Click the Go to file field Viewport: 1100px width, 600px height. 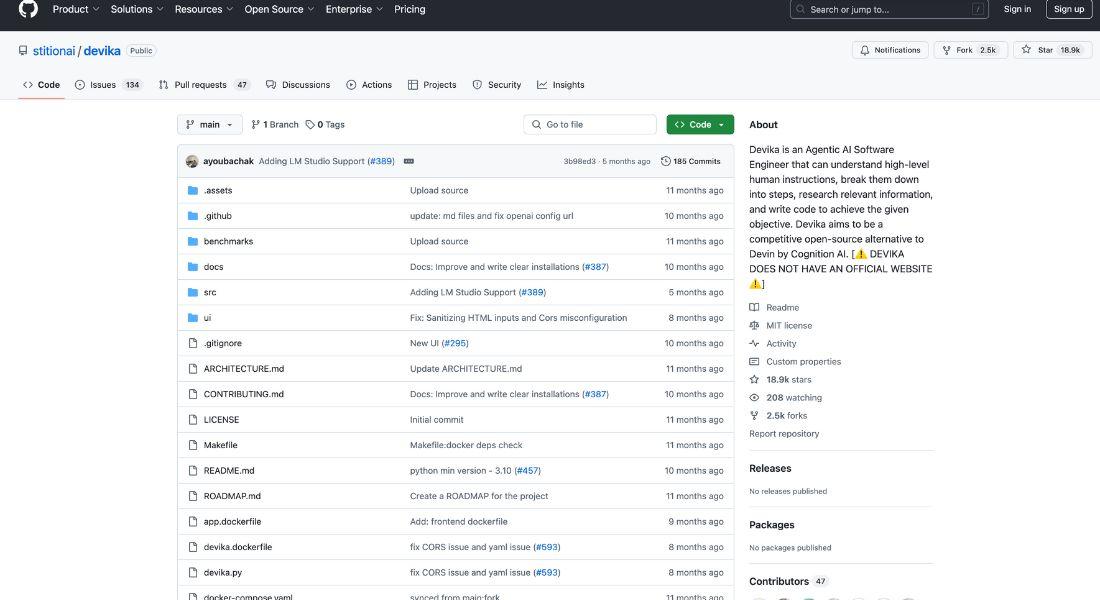click(x=590, y=124)
